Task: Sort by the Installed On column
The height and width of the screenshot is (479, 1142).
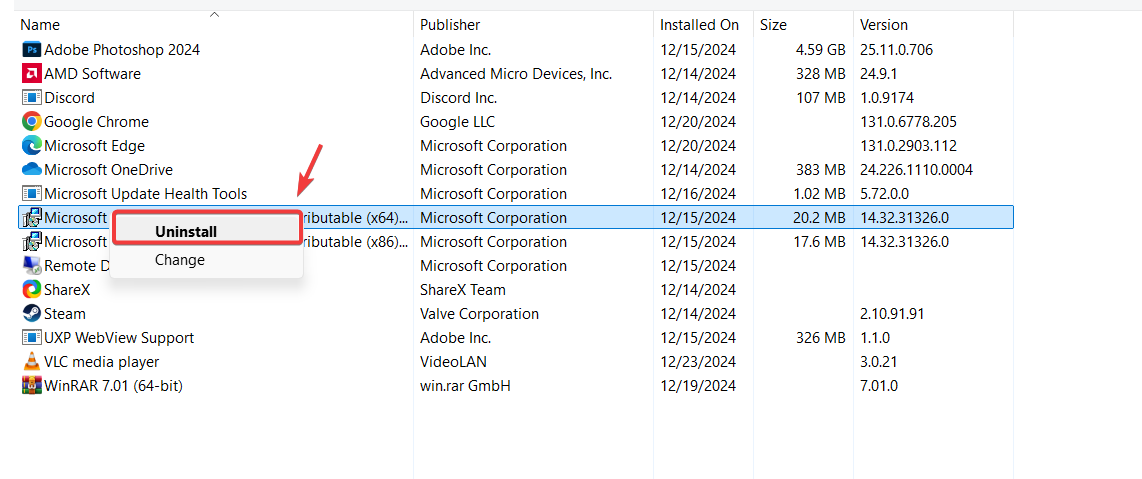Action: tap(699, 25)
